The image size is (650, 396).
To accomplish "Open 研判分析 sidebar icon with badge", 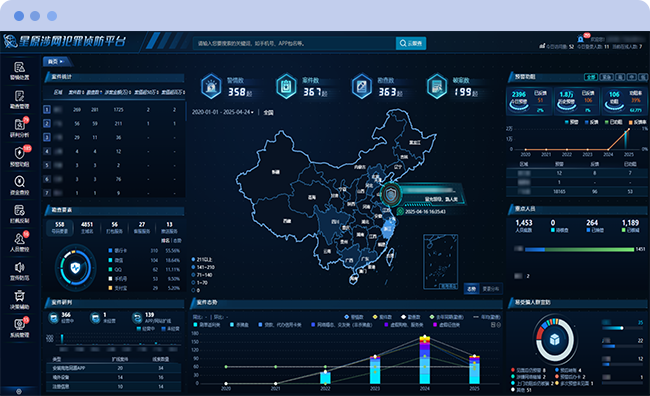I will point(19,124).
